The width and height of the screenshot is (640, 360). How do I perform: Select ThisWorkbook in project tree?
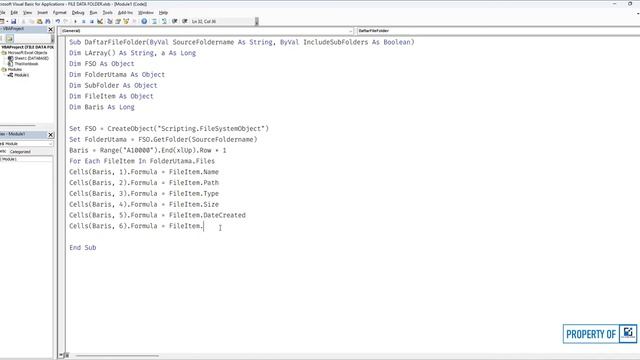[x=26, y=64]
